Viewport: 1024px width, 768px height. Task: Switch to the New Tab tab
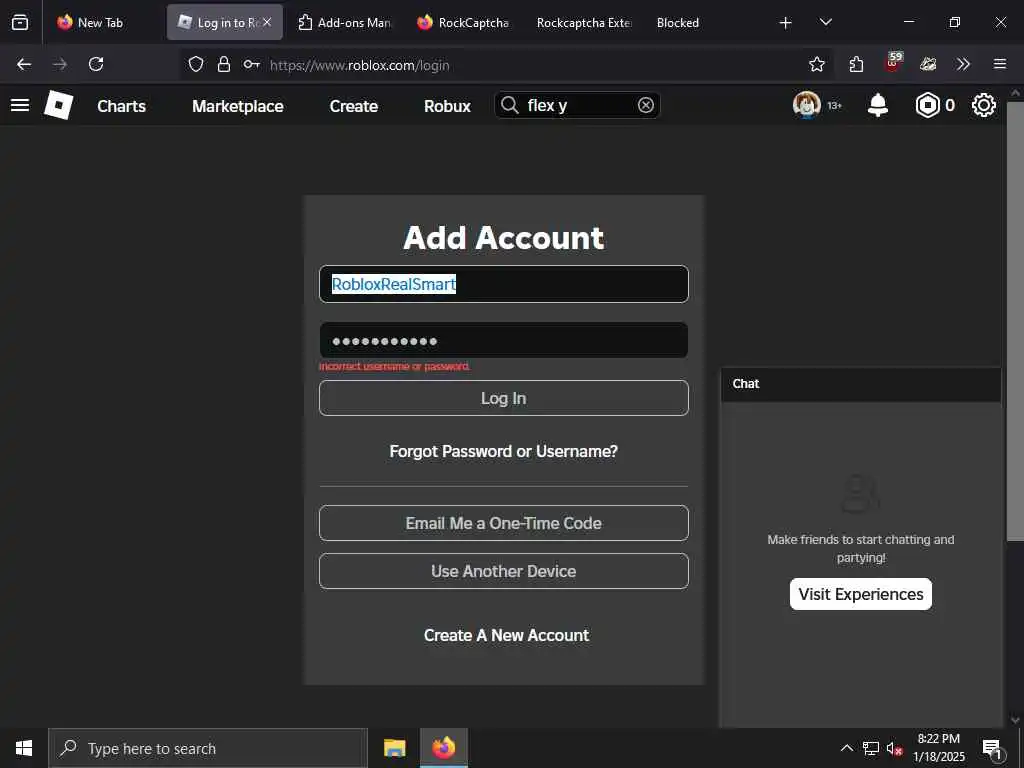pos(100,22)
